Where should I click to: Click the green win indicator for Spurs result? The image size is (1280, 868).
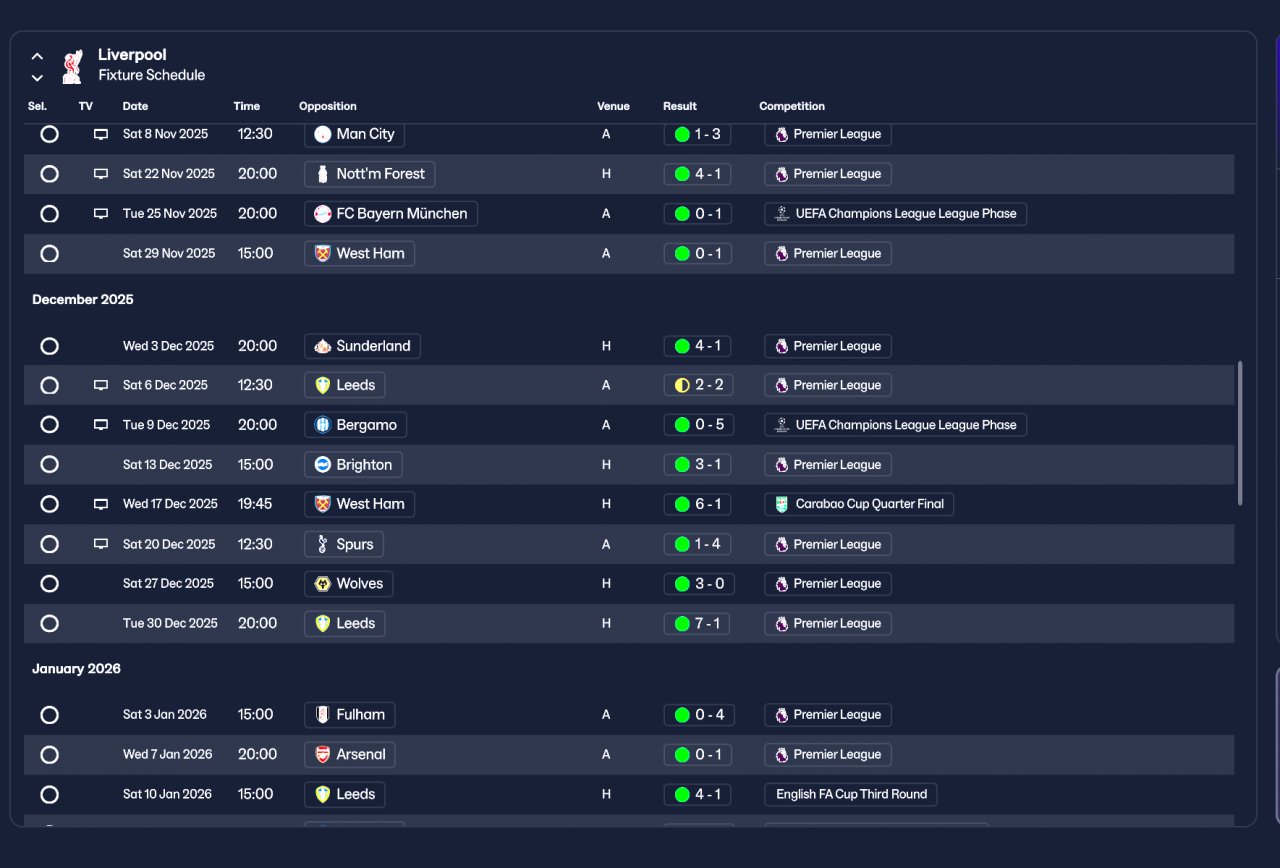tap(682, 544)
